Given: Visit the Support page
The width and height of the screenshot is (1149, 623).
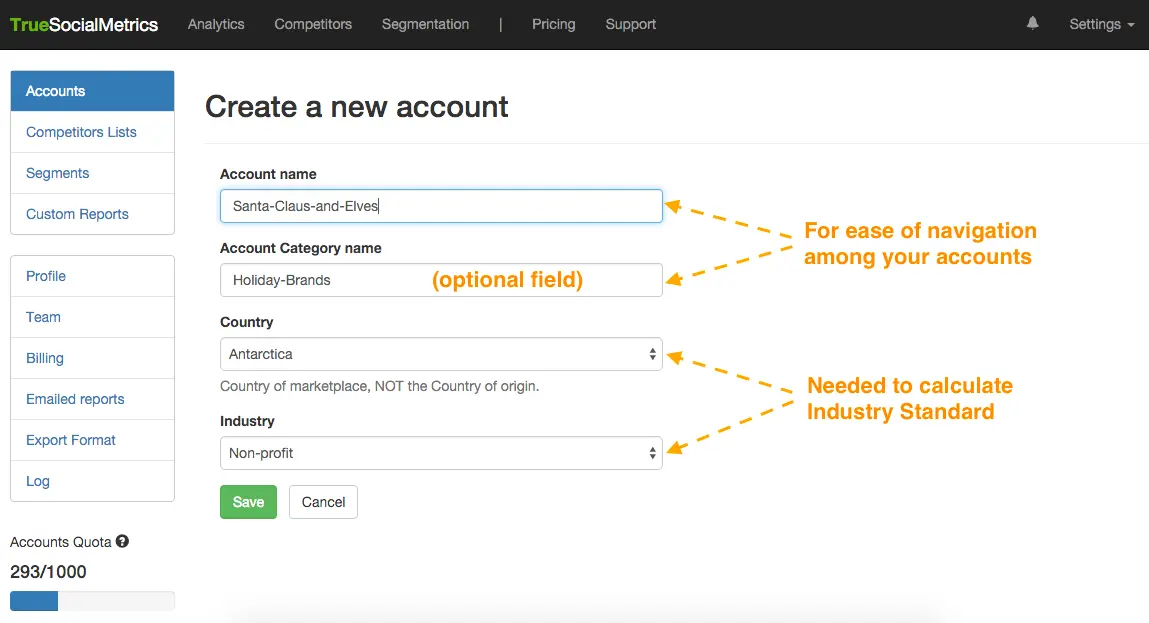Looking at the screenshot, I should point(630,24).
